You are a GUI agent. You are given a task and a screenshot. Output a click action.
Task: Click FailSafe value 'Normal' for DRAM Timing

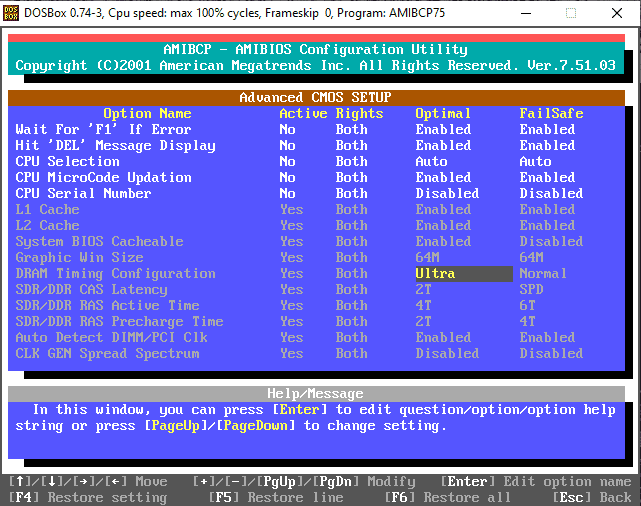click(543, 273)
